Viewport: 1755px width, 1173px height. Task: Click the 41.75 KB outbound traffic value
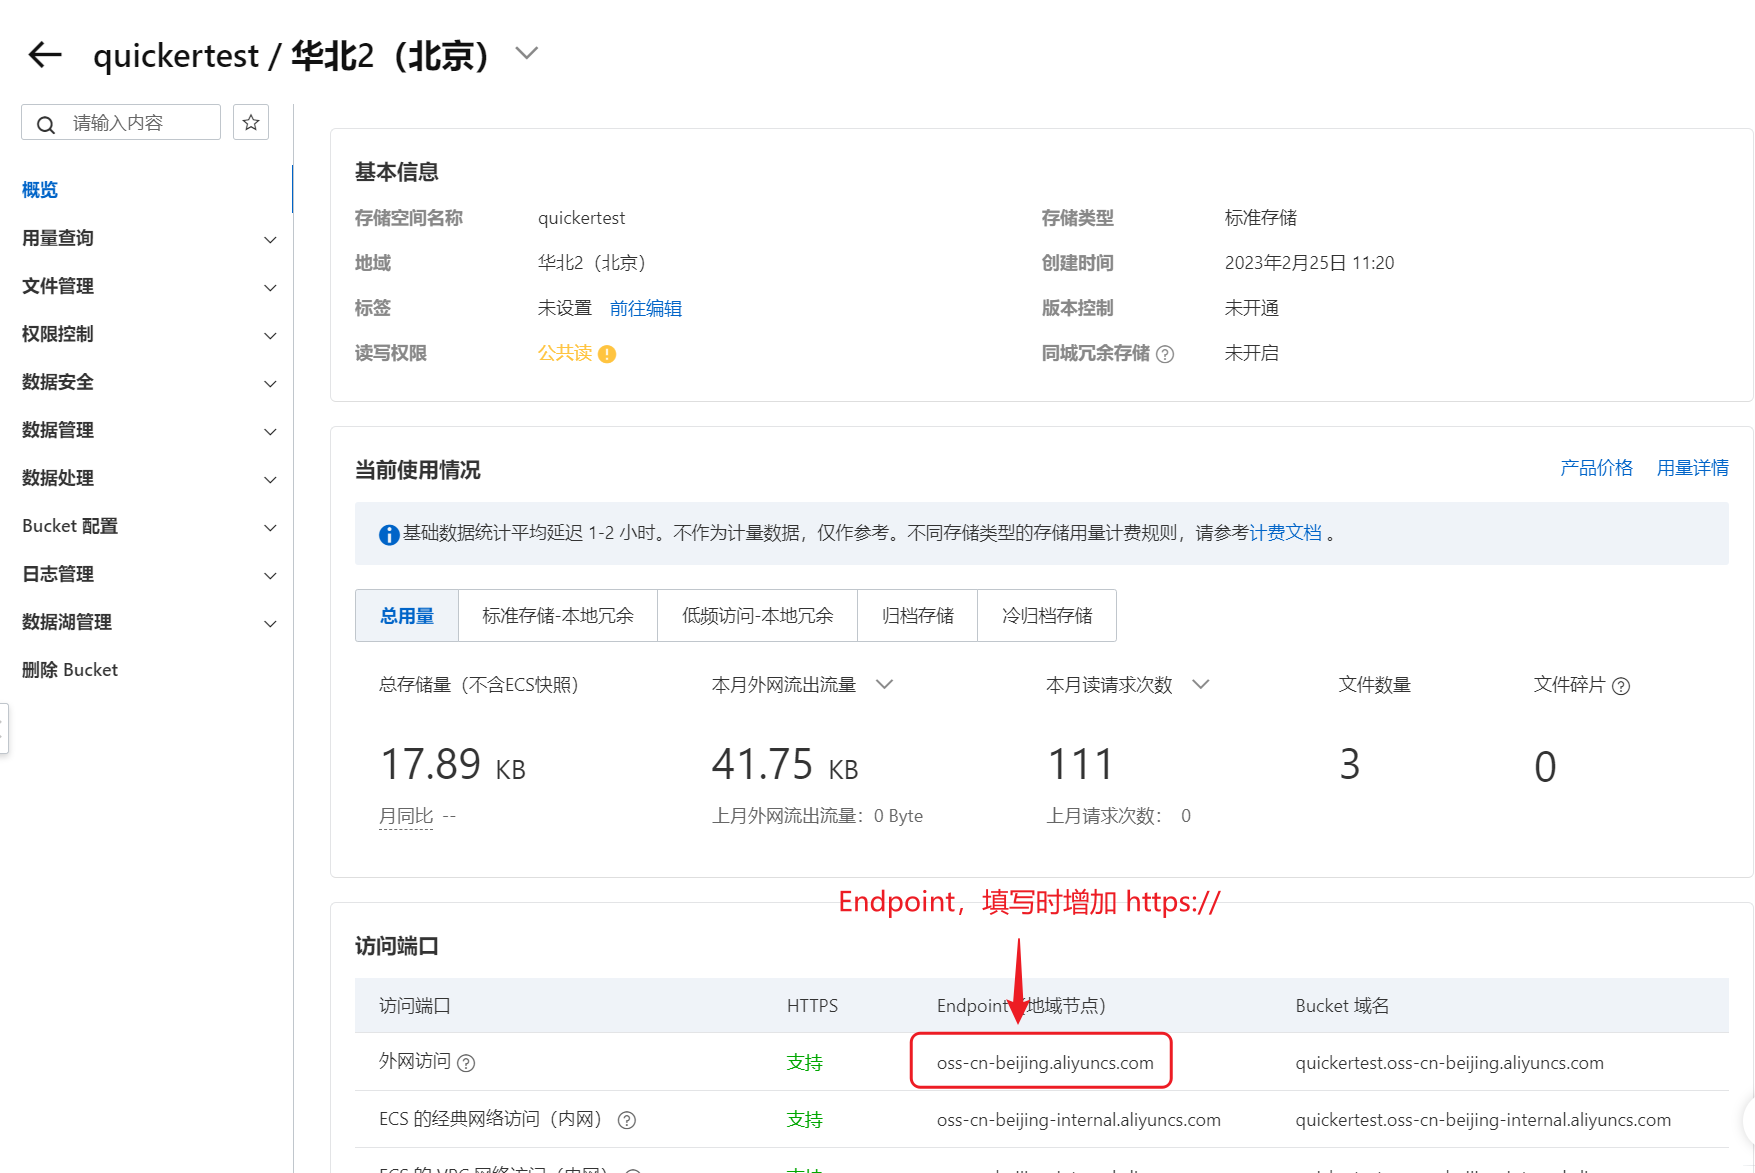785,765
